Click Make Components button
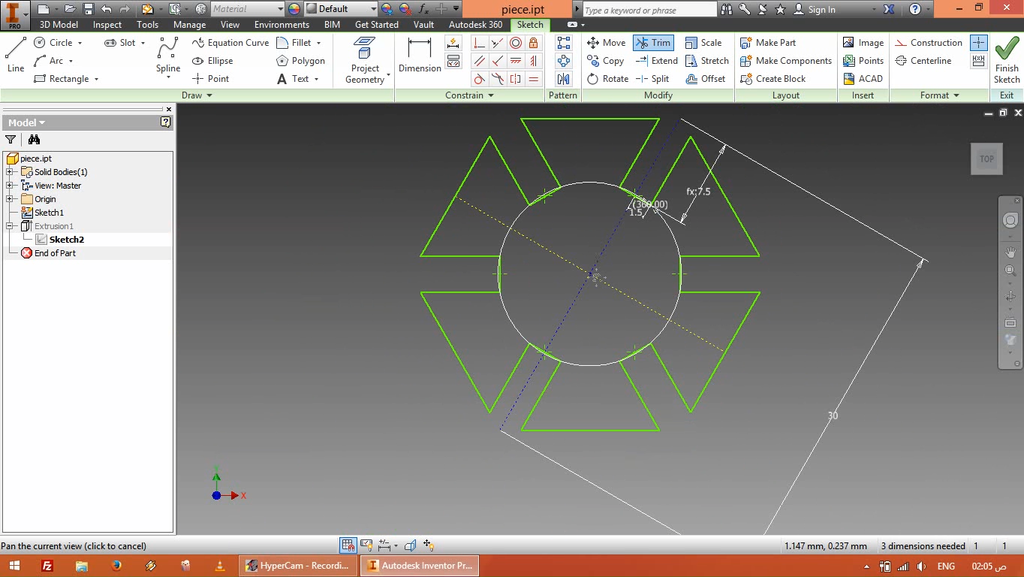 point(786,61)
